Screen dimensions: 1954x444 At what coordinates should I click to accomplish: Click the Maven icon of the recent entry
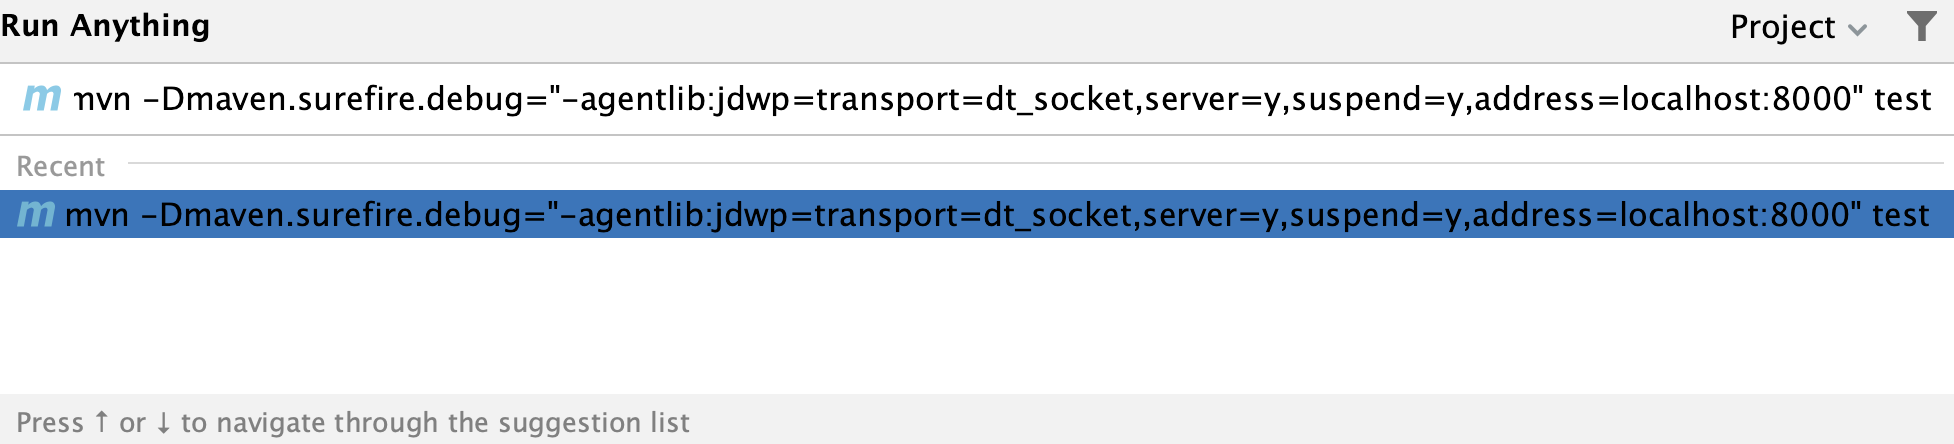(37, 214)
